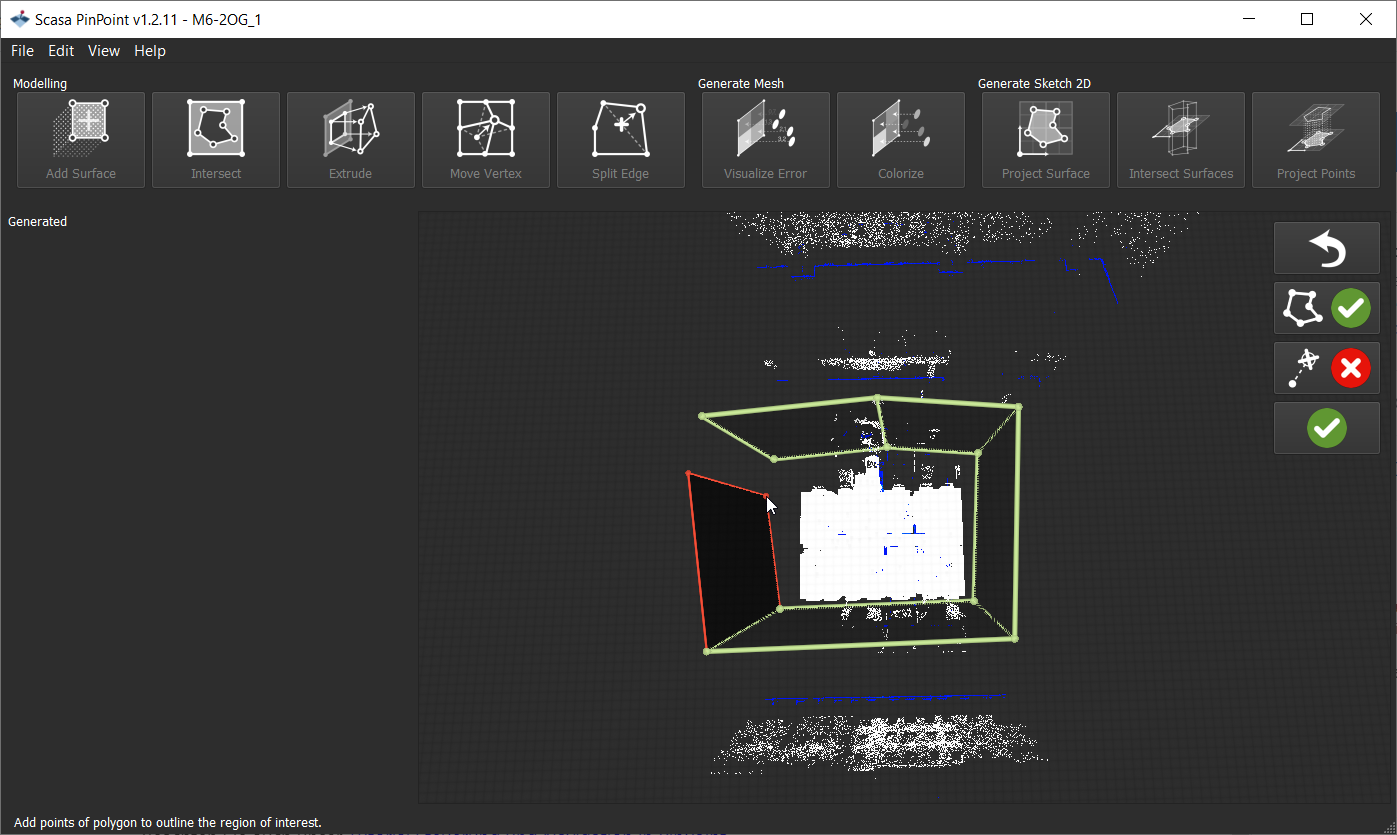Click the undo arrow button
The width and height of the screenshot is (1397, 835).
[x=1327, y=248]
